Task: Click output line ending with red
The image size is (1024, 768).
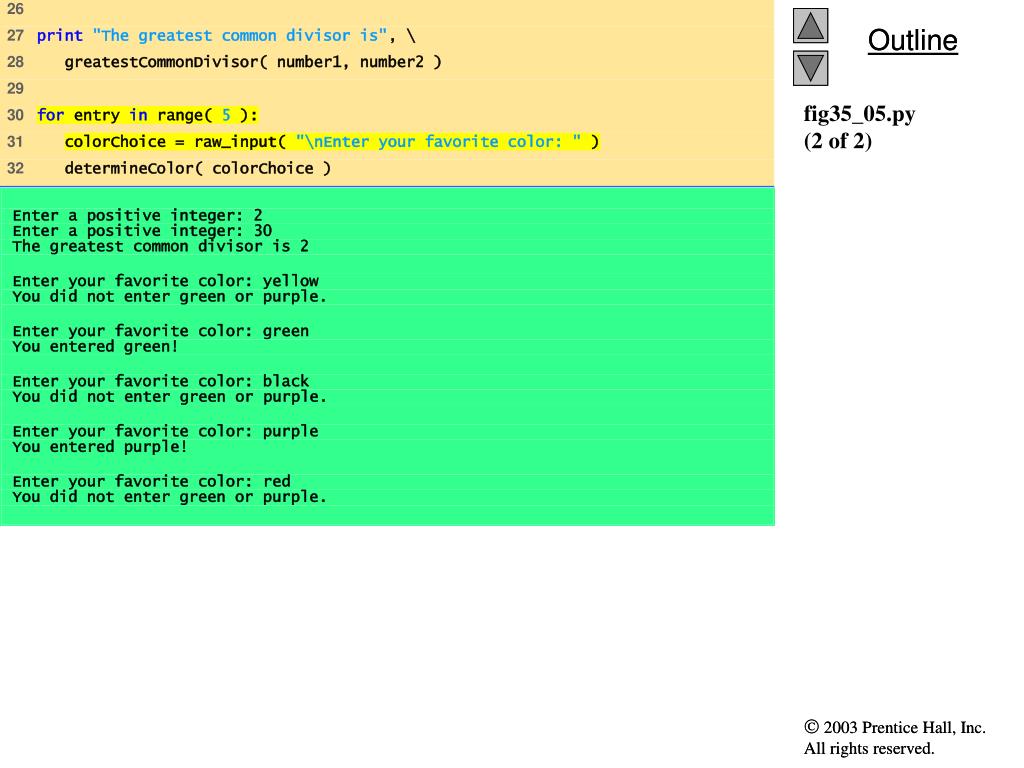Action: point(152,481)
